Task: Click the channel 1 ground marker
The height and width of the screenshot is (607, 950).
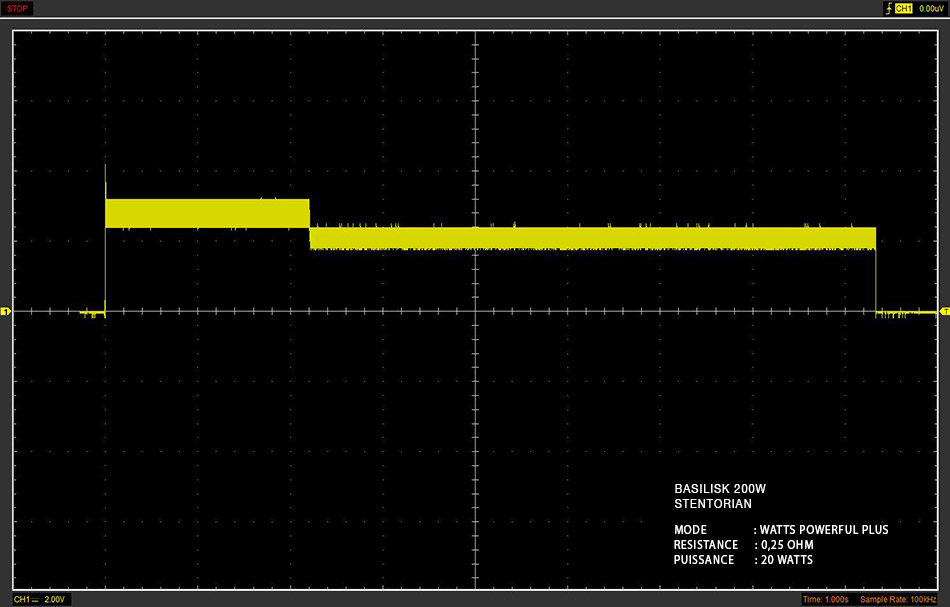Action: tap(5, 311)
